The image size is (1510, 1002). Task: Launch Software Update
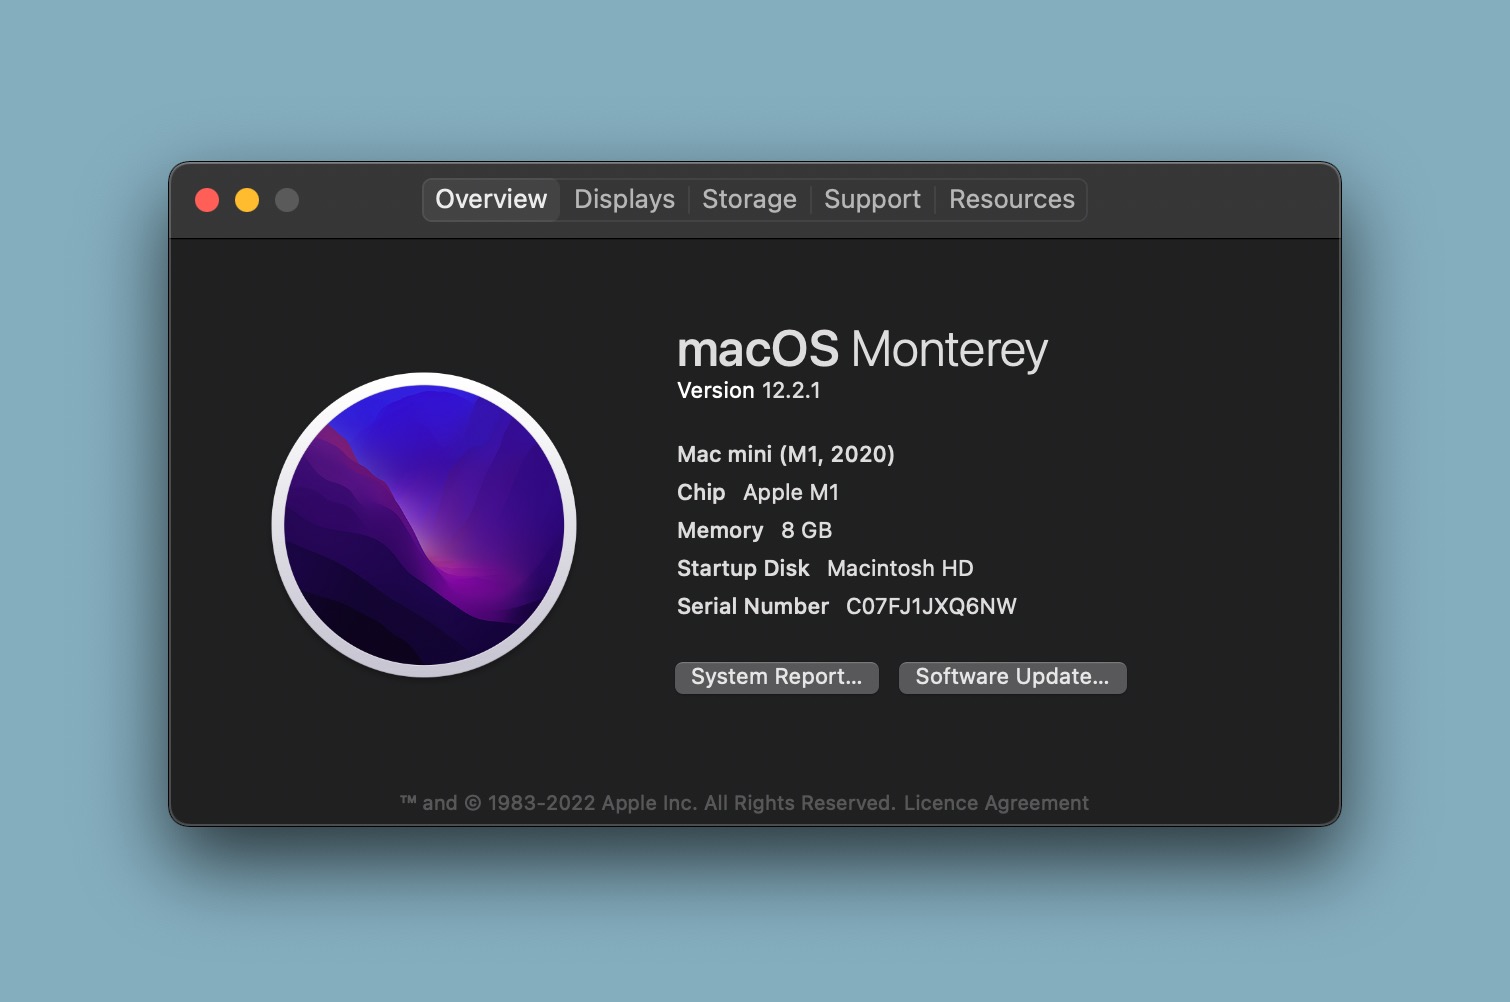tap(1012, 677)
